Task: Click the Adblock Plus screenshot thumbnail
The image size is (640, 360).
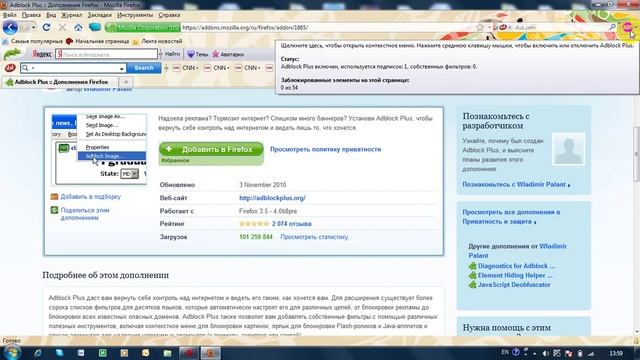Action: (99, 150)
